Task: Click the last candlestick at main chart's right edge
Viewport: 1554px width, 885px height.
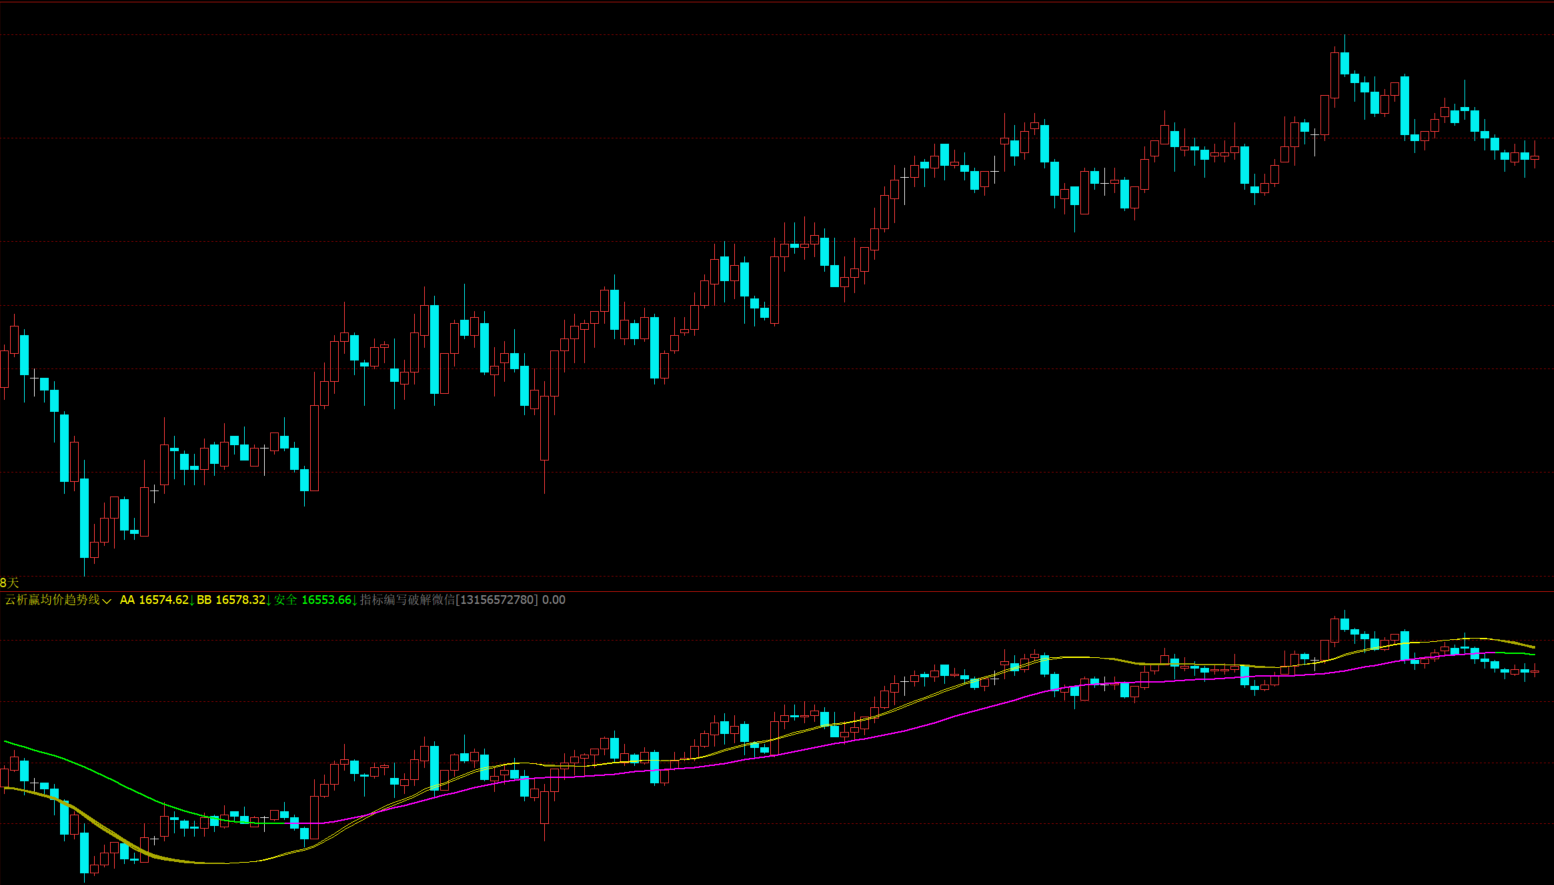Action: click(1535, 157)
